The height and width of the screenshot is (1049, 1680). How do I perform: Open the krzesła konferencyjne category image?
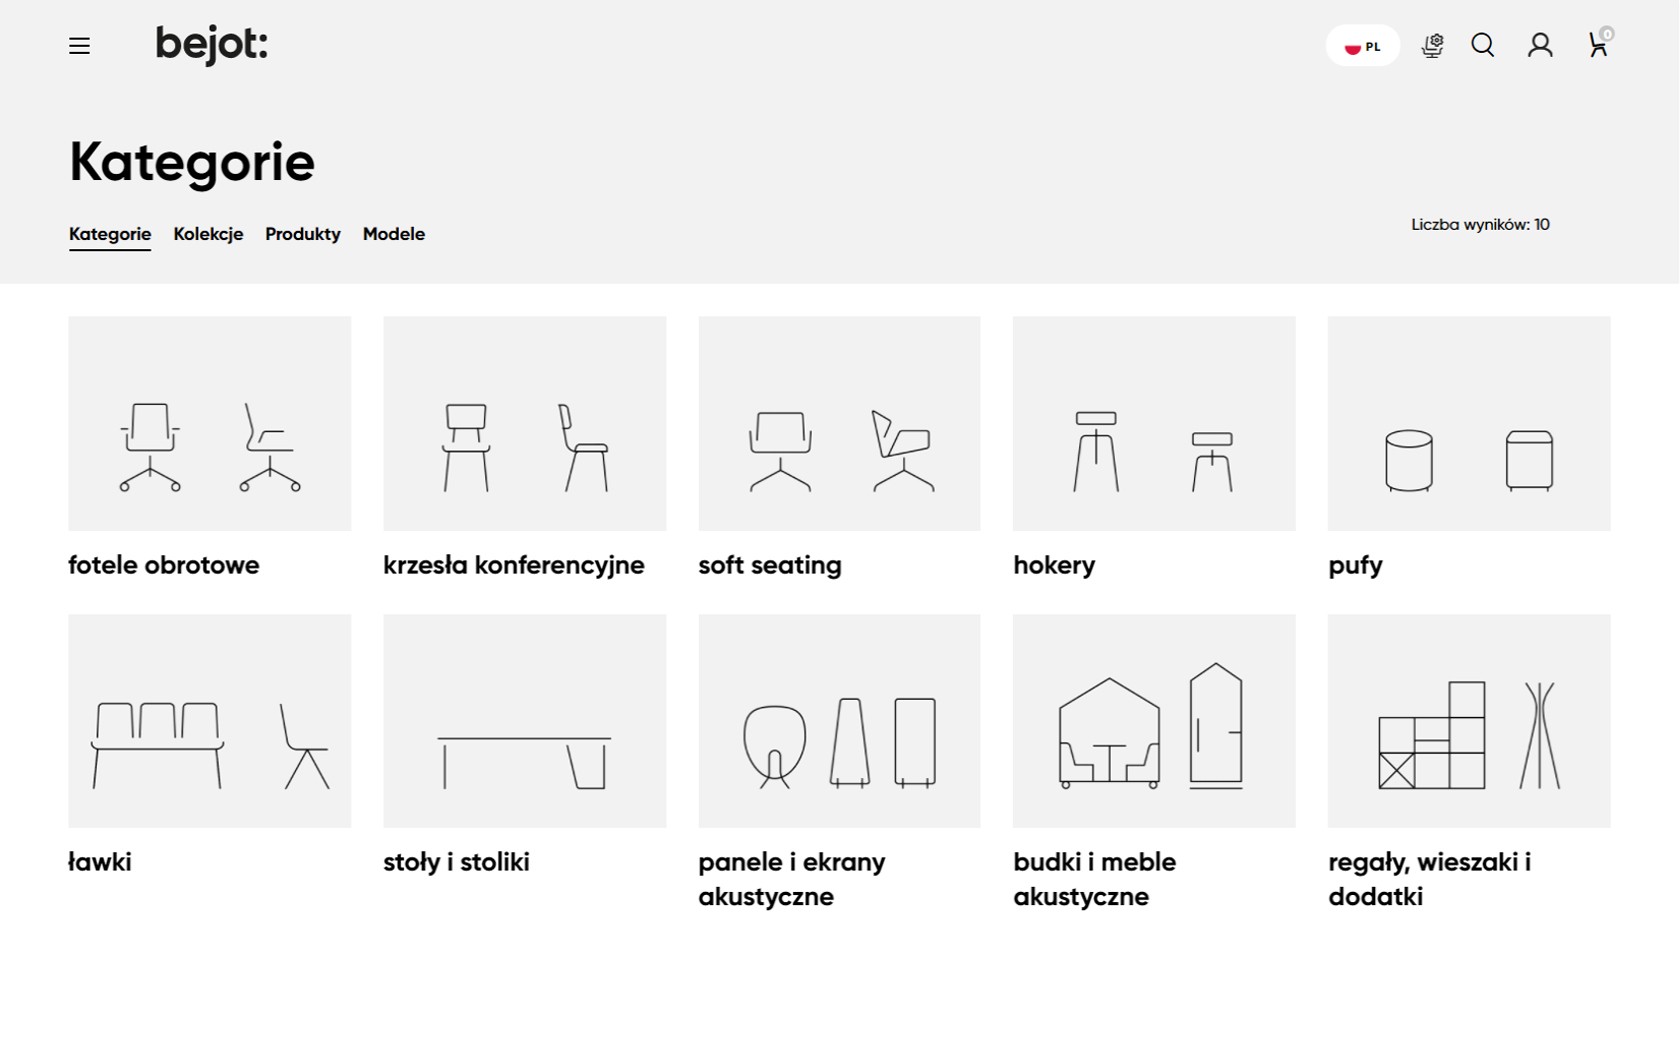click(524, 423)
